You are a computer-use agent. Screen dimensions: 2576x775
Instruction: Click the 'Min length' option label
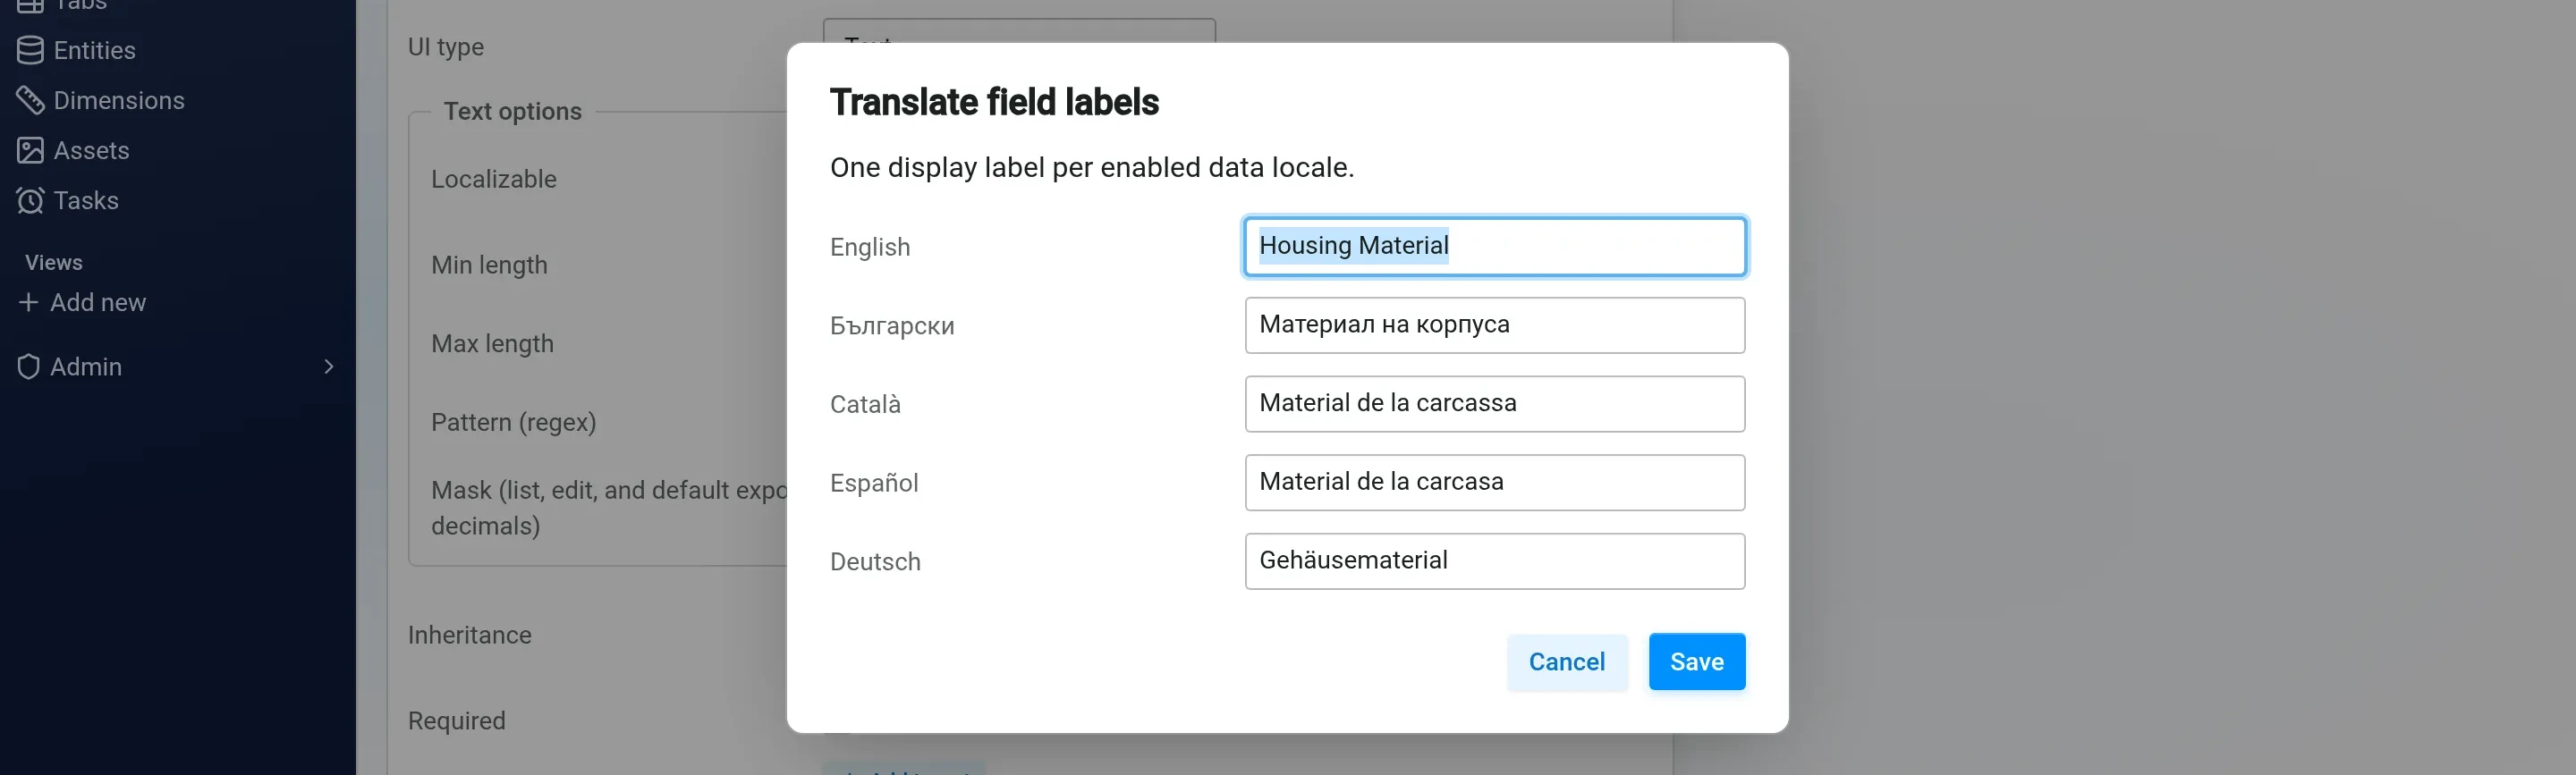(489, 265)
